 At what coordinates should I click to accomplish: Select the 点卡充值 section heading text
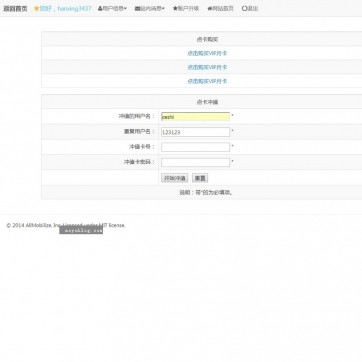207,102
